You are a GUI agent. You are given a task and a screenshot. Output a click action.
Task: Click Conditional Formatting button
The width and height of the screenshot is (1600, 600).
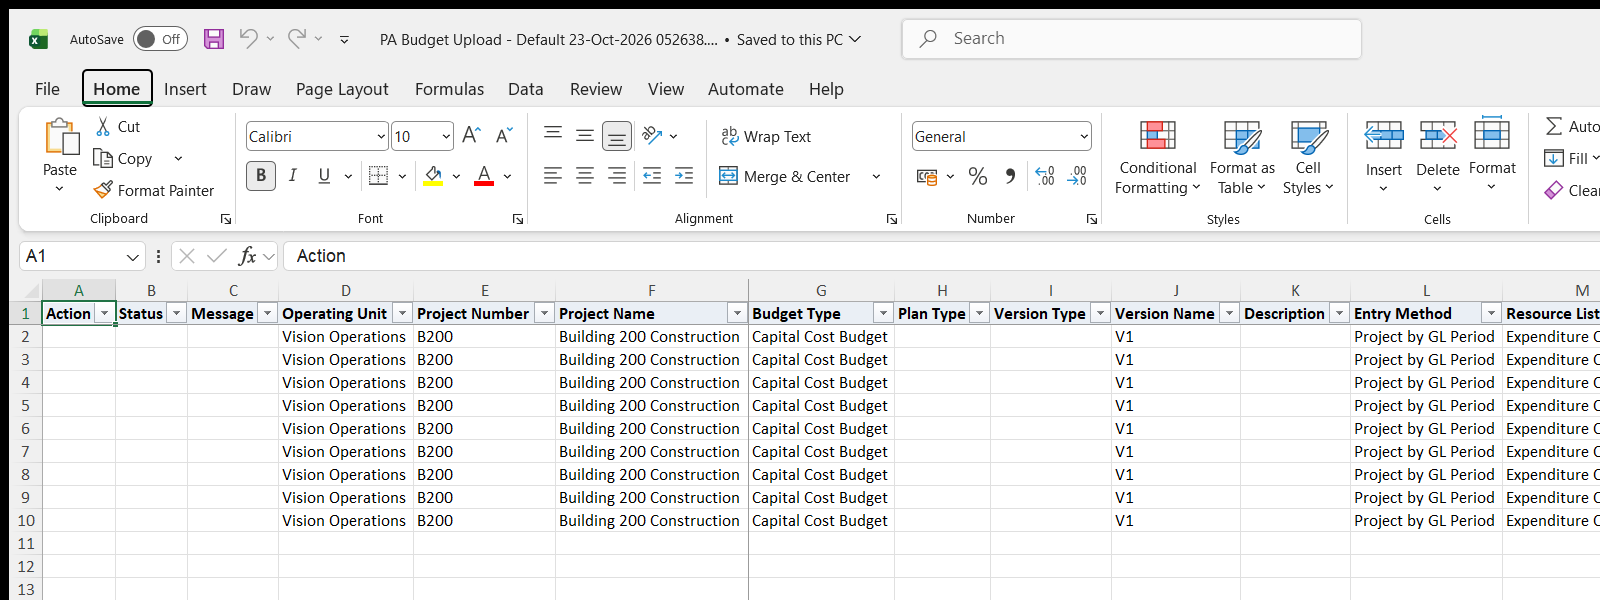click(x=1157, y=158)
